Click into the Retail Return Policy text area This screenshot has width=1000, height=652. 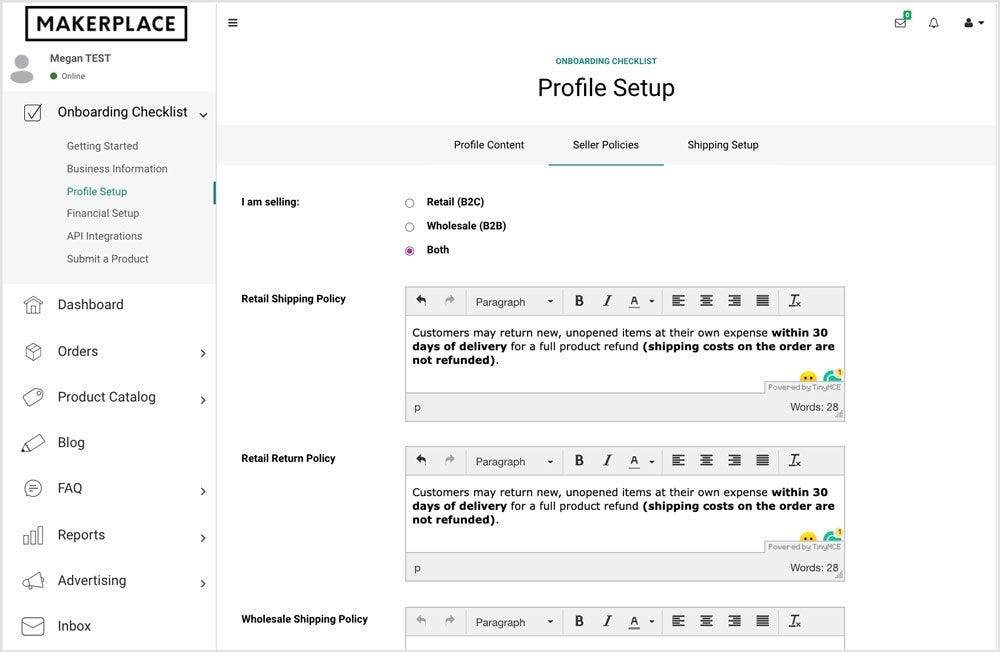click(x=625, y=514)
